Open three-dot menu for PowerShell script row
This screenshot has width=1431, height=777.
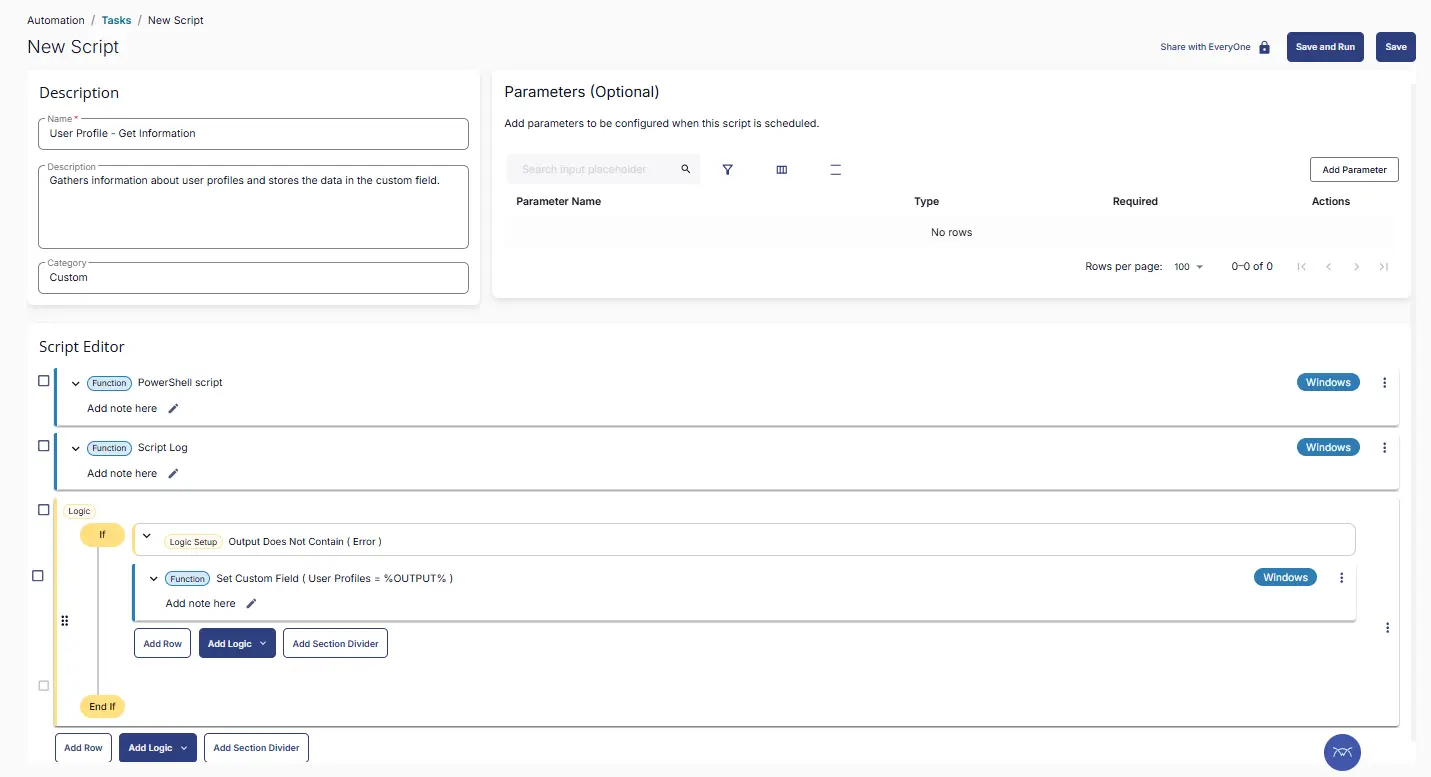click(1384, 383)
